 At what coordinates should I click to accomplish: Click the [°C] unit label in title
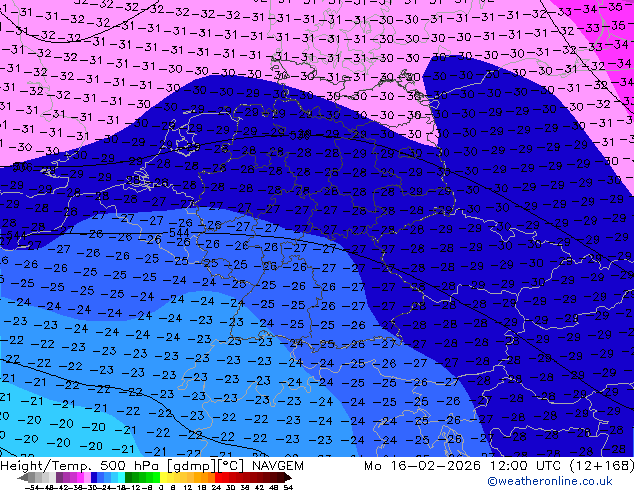[231, 466]
